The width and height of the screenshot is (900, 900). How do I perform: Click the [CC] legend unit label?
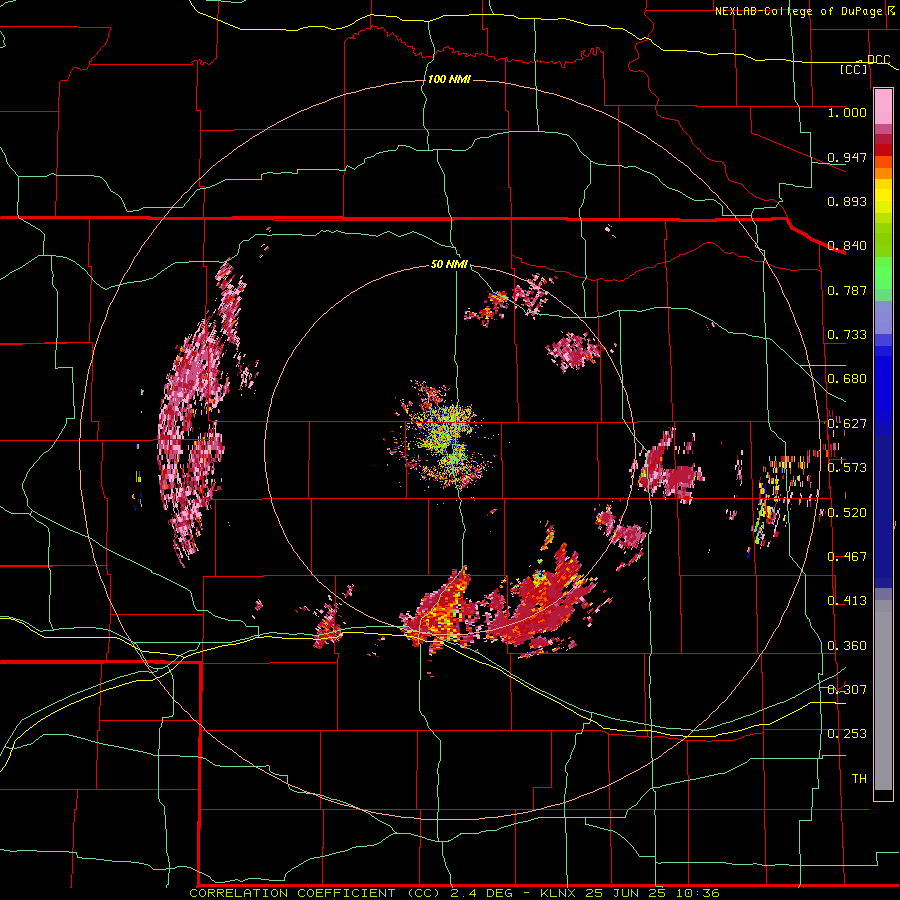pyautogui.click(x=854, y=69)
